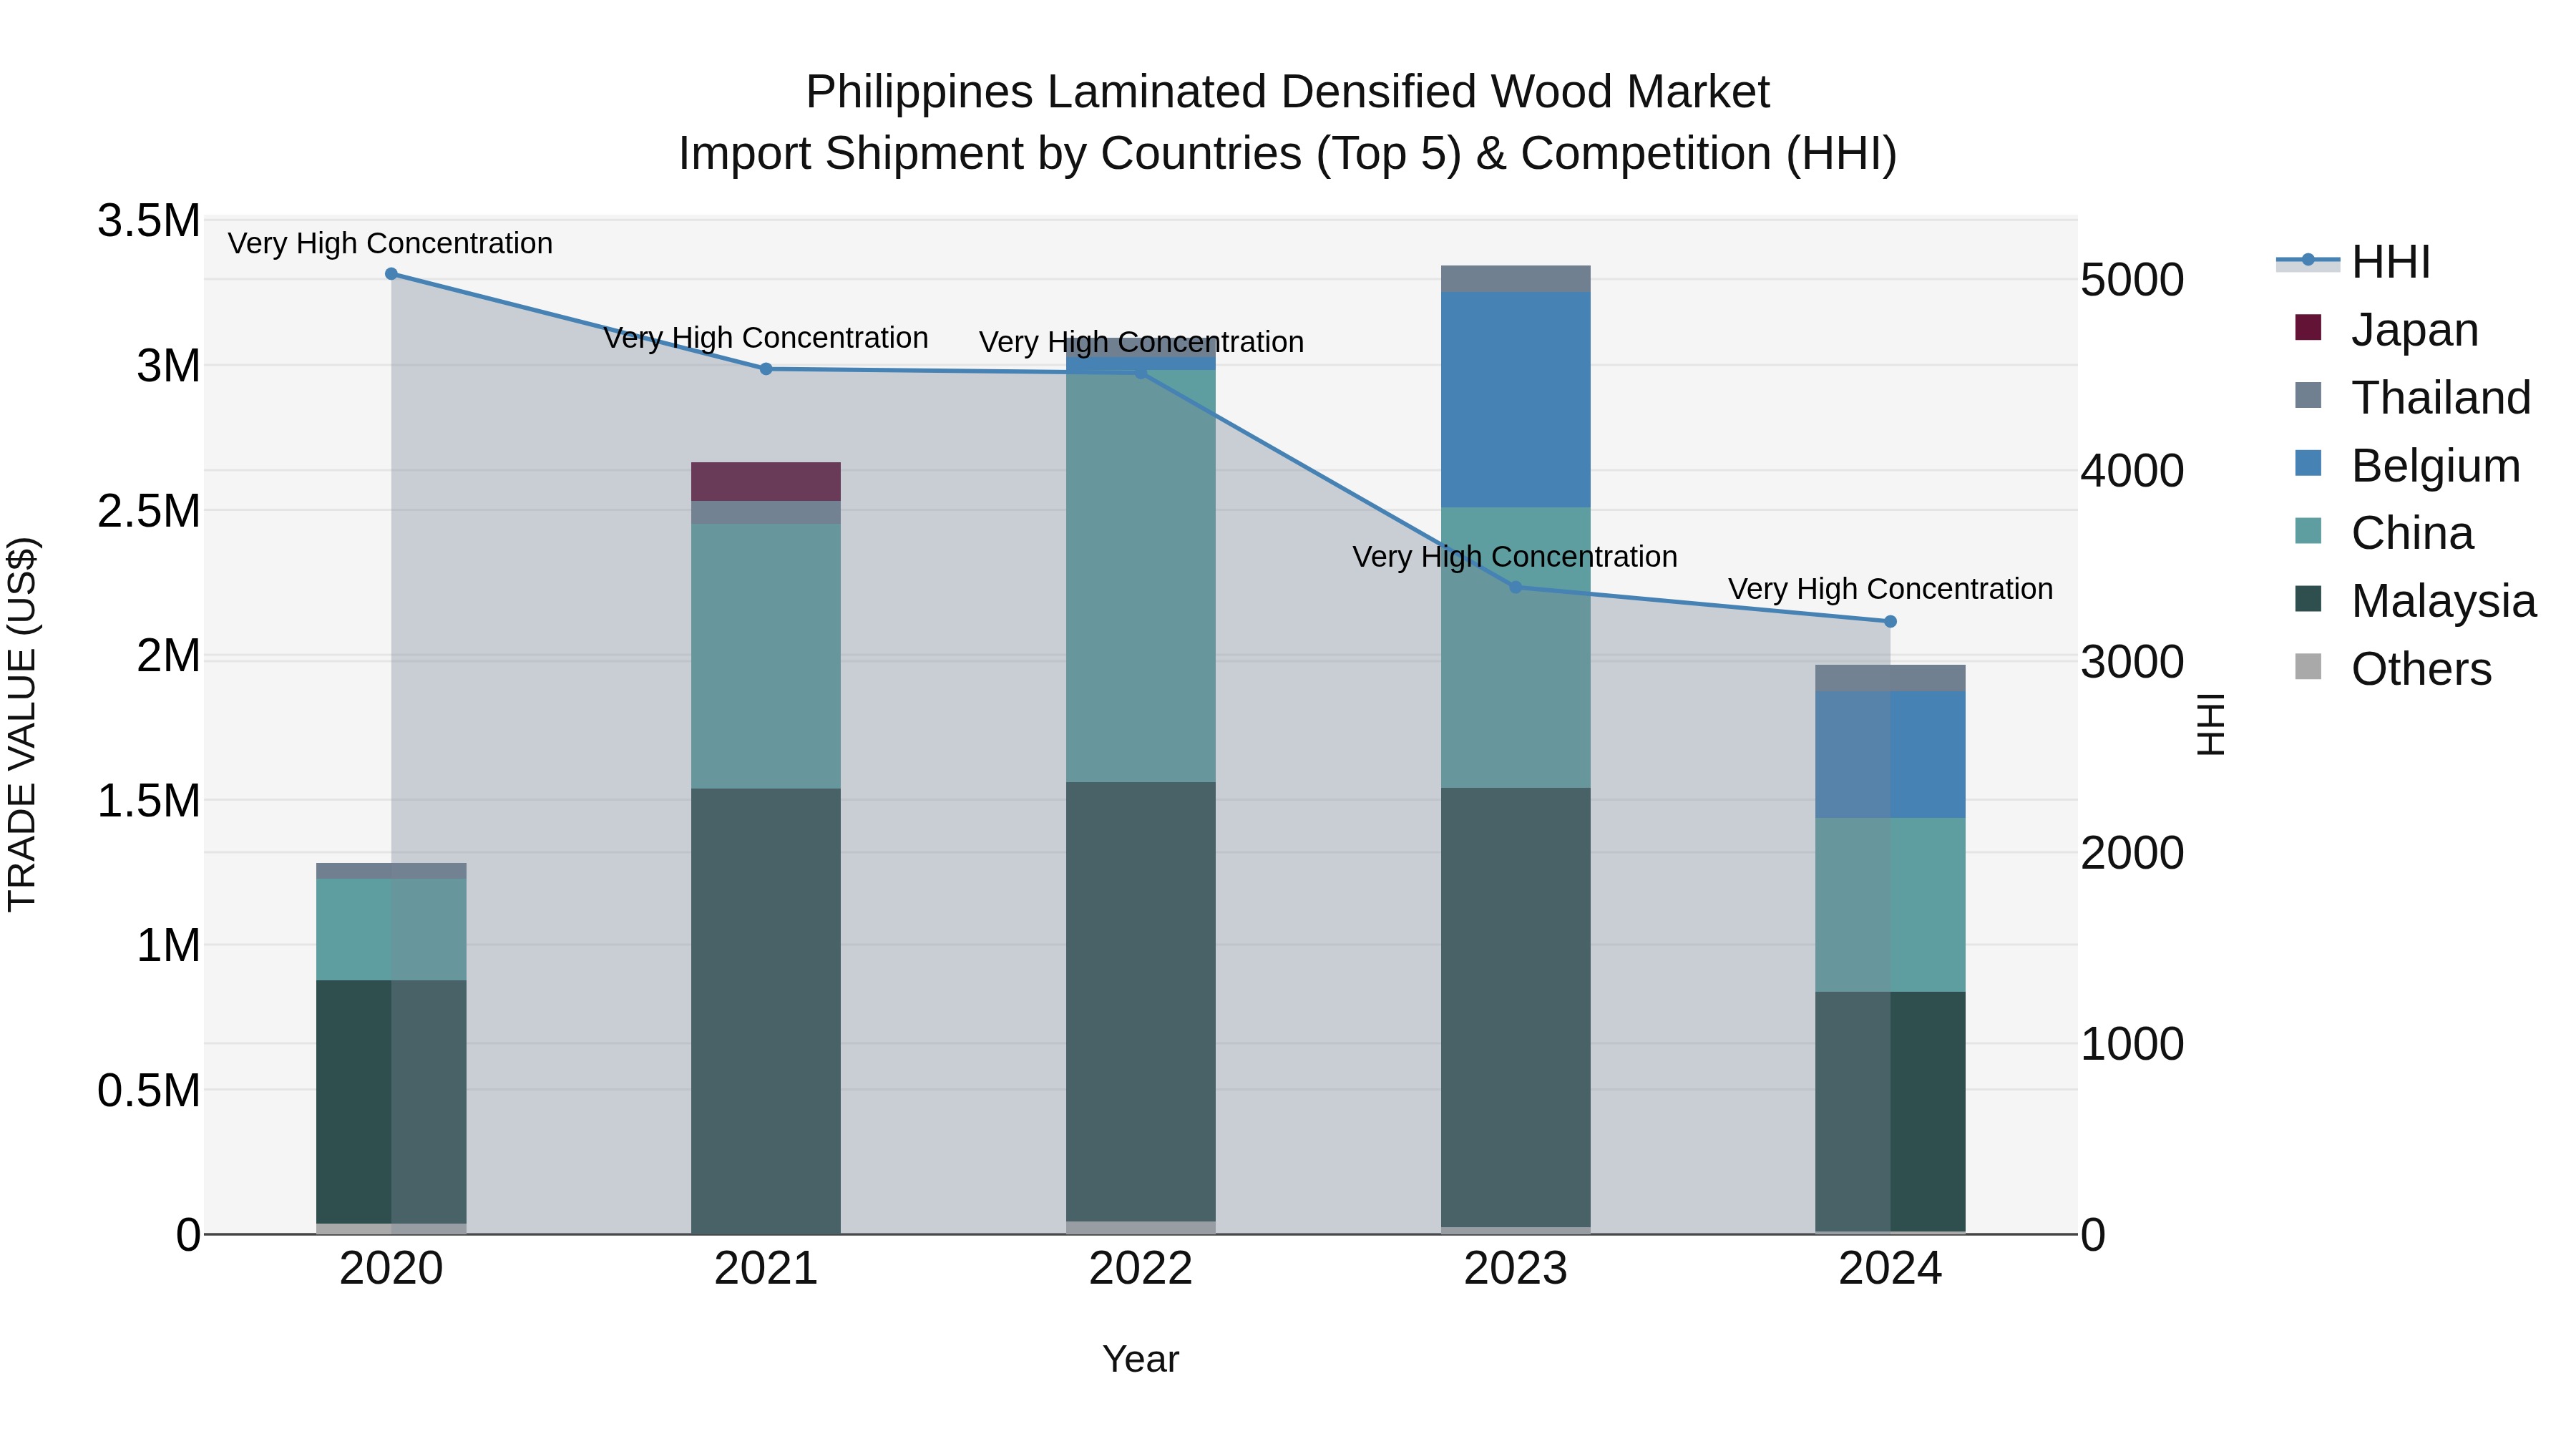Click the 2000 HHI axis tick label
Image resolution: width=2576 pixels, height=1449 pixels.
coord(2132,853)
